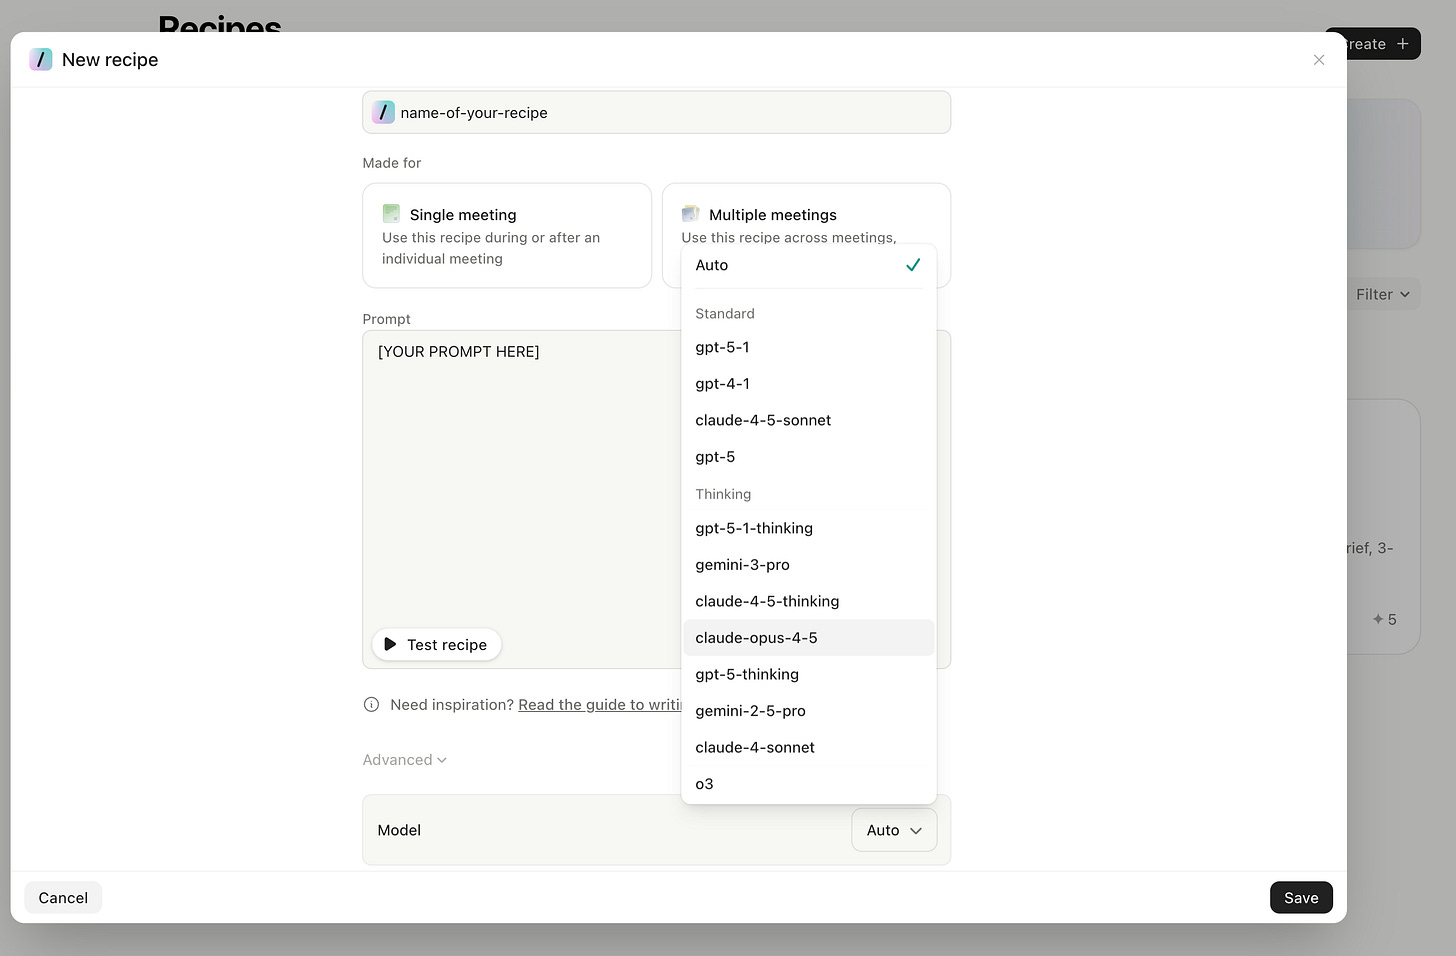This screenshot has height=956, width=1456.
Task: Select gpt-5 model option
Action: [809, 457]
